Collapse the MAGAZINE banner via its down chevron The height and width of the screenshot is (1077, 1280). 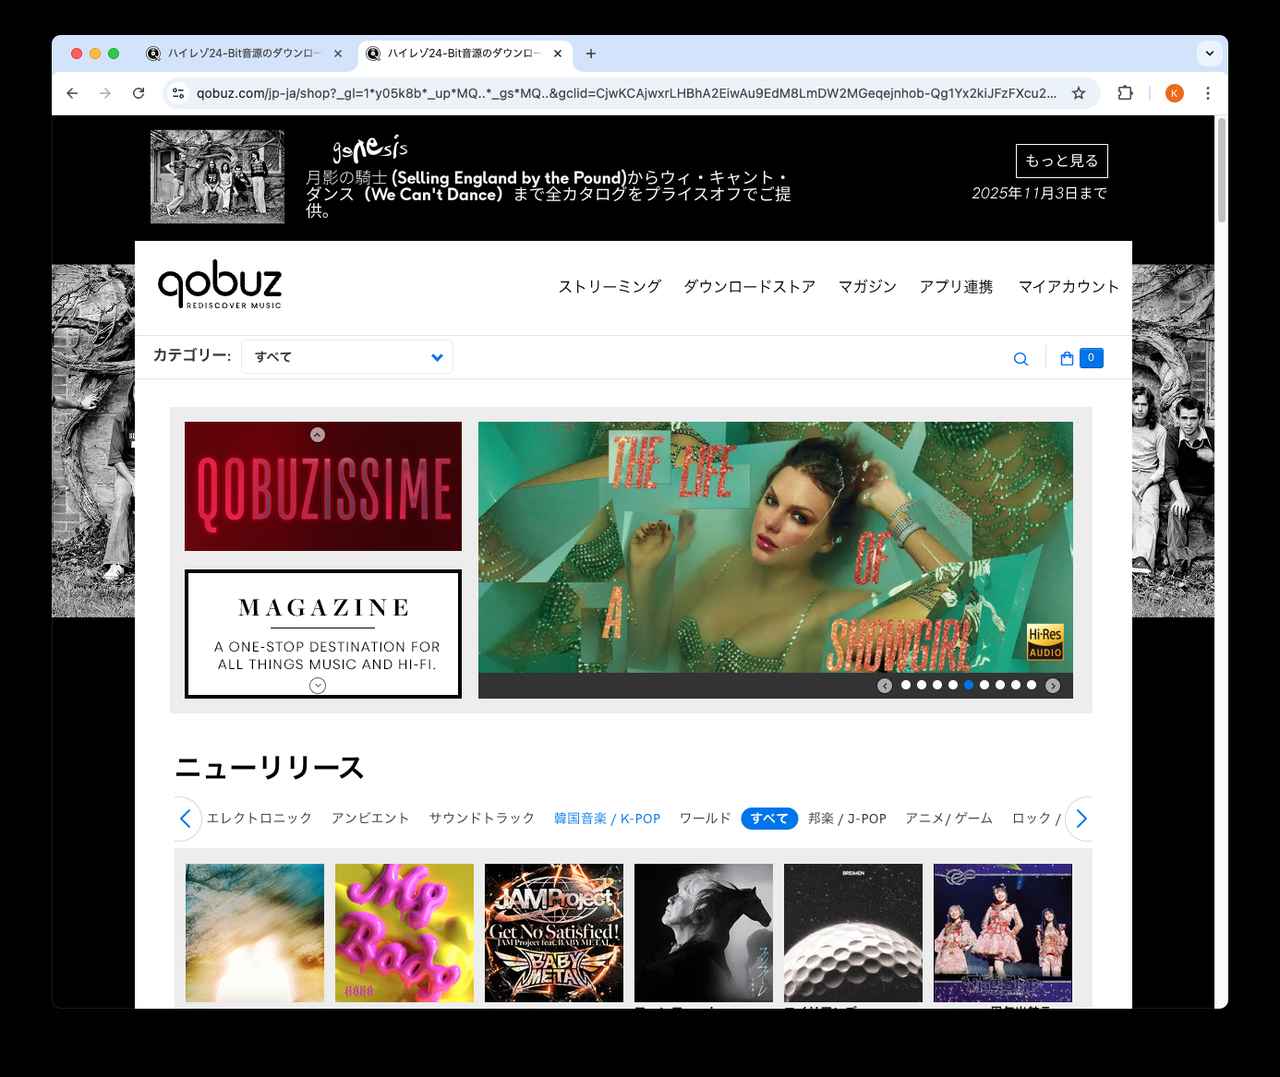coord(317,684)
